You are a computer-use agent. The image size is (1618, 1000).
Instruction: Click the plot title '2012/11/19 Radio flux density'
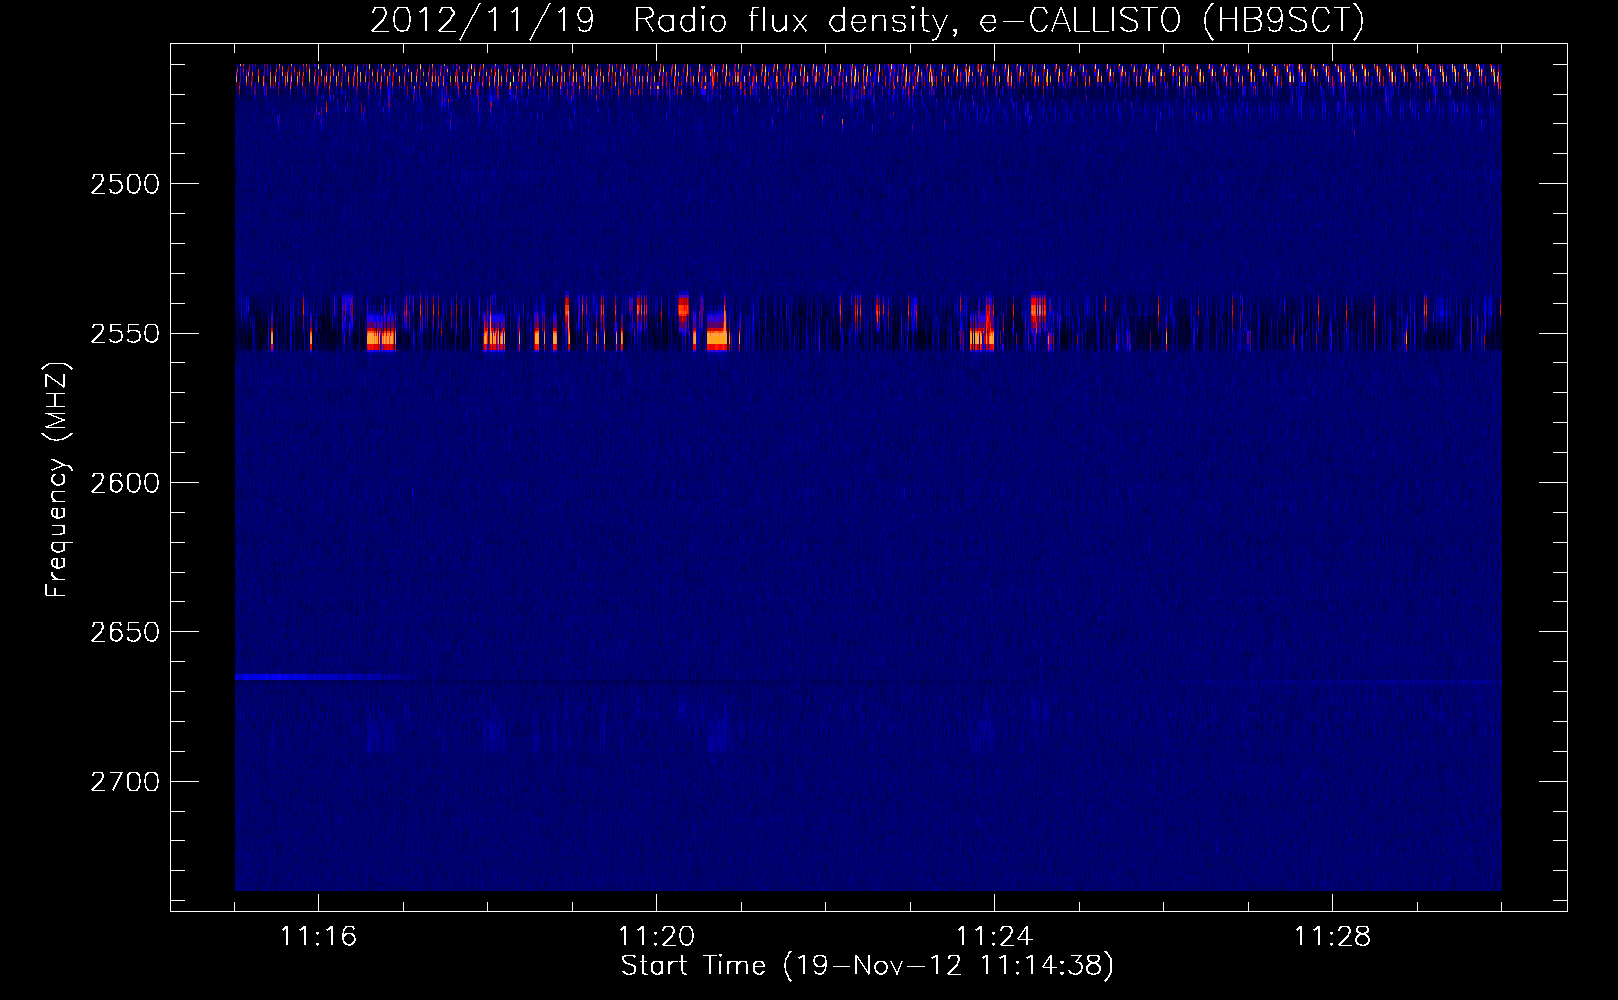[867, 21]
